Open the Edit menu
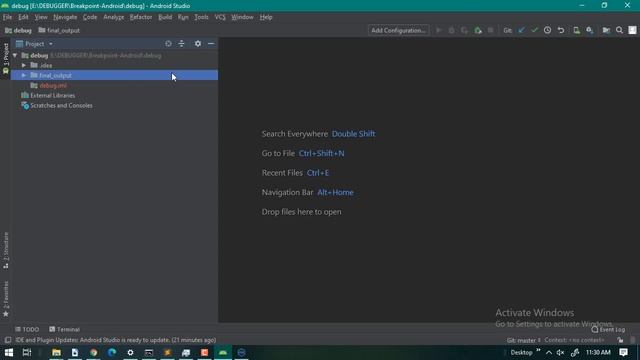This screenshot has height=360, width=640. pyautogui.click(x=23, y=17)
